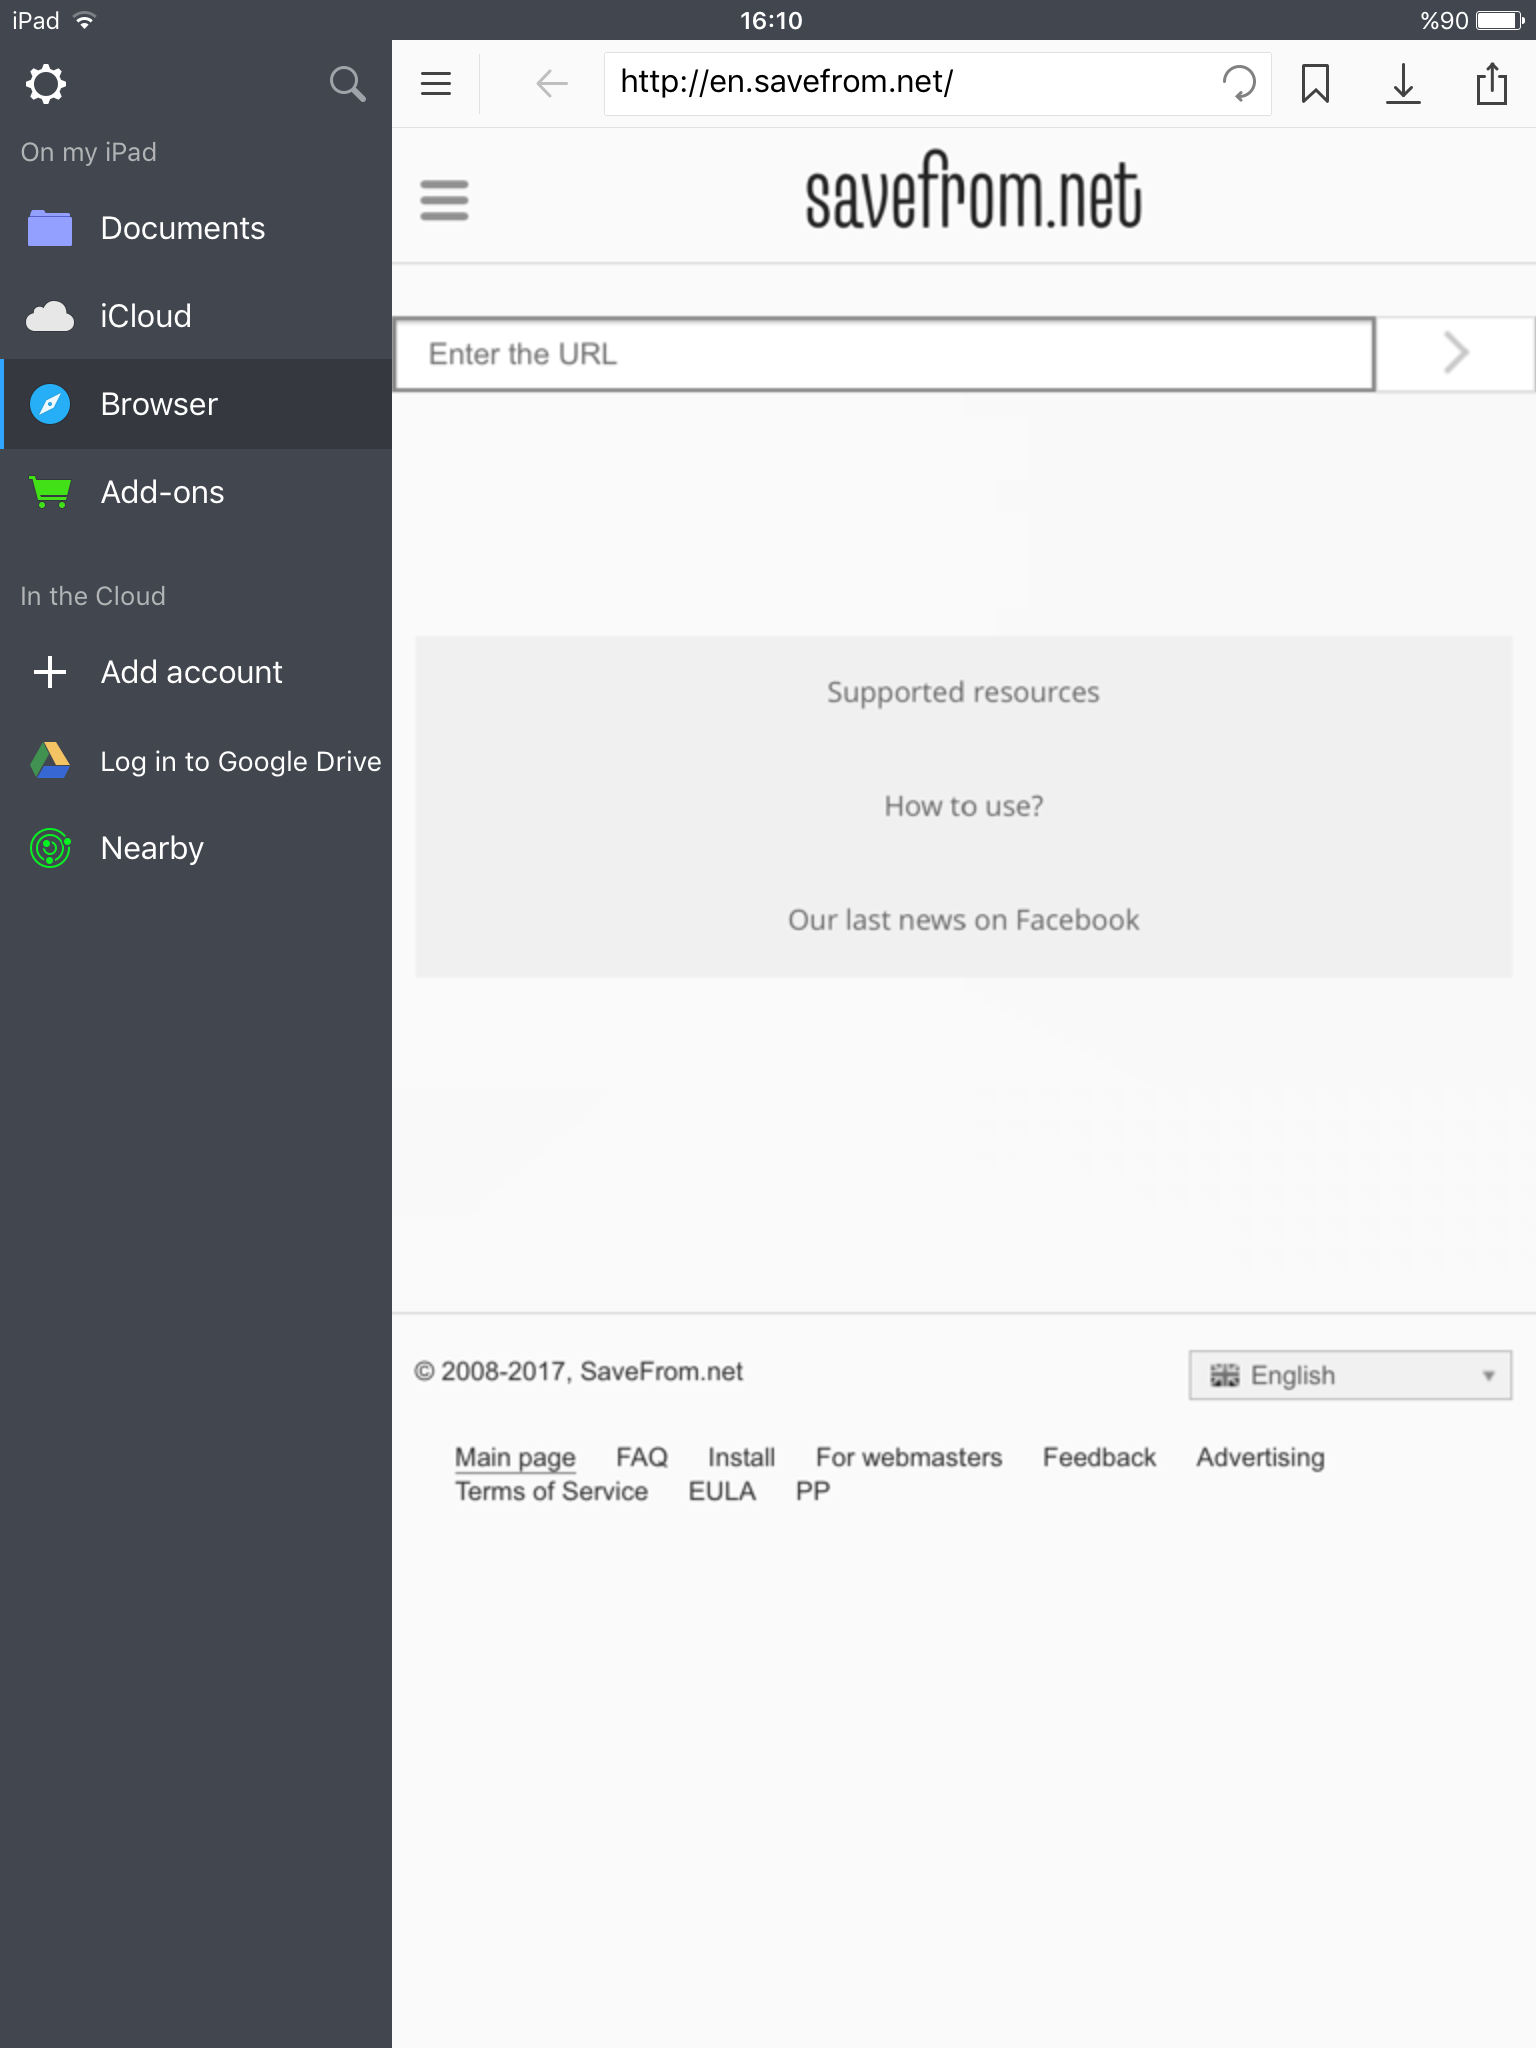The width and height of the screenshot is (1536, 2048).
Task: Open the How to use? link
Action: pyautogui.click(x=963, y=806)
